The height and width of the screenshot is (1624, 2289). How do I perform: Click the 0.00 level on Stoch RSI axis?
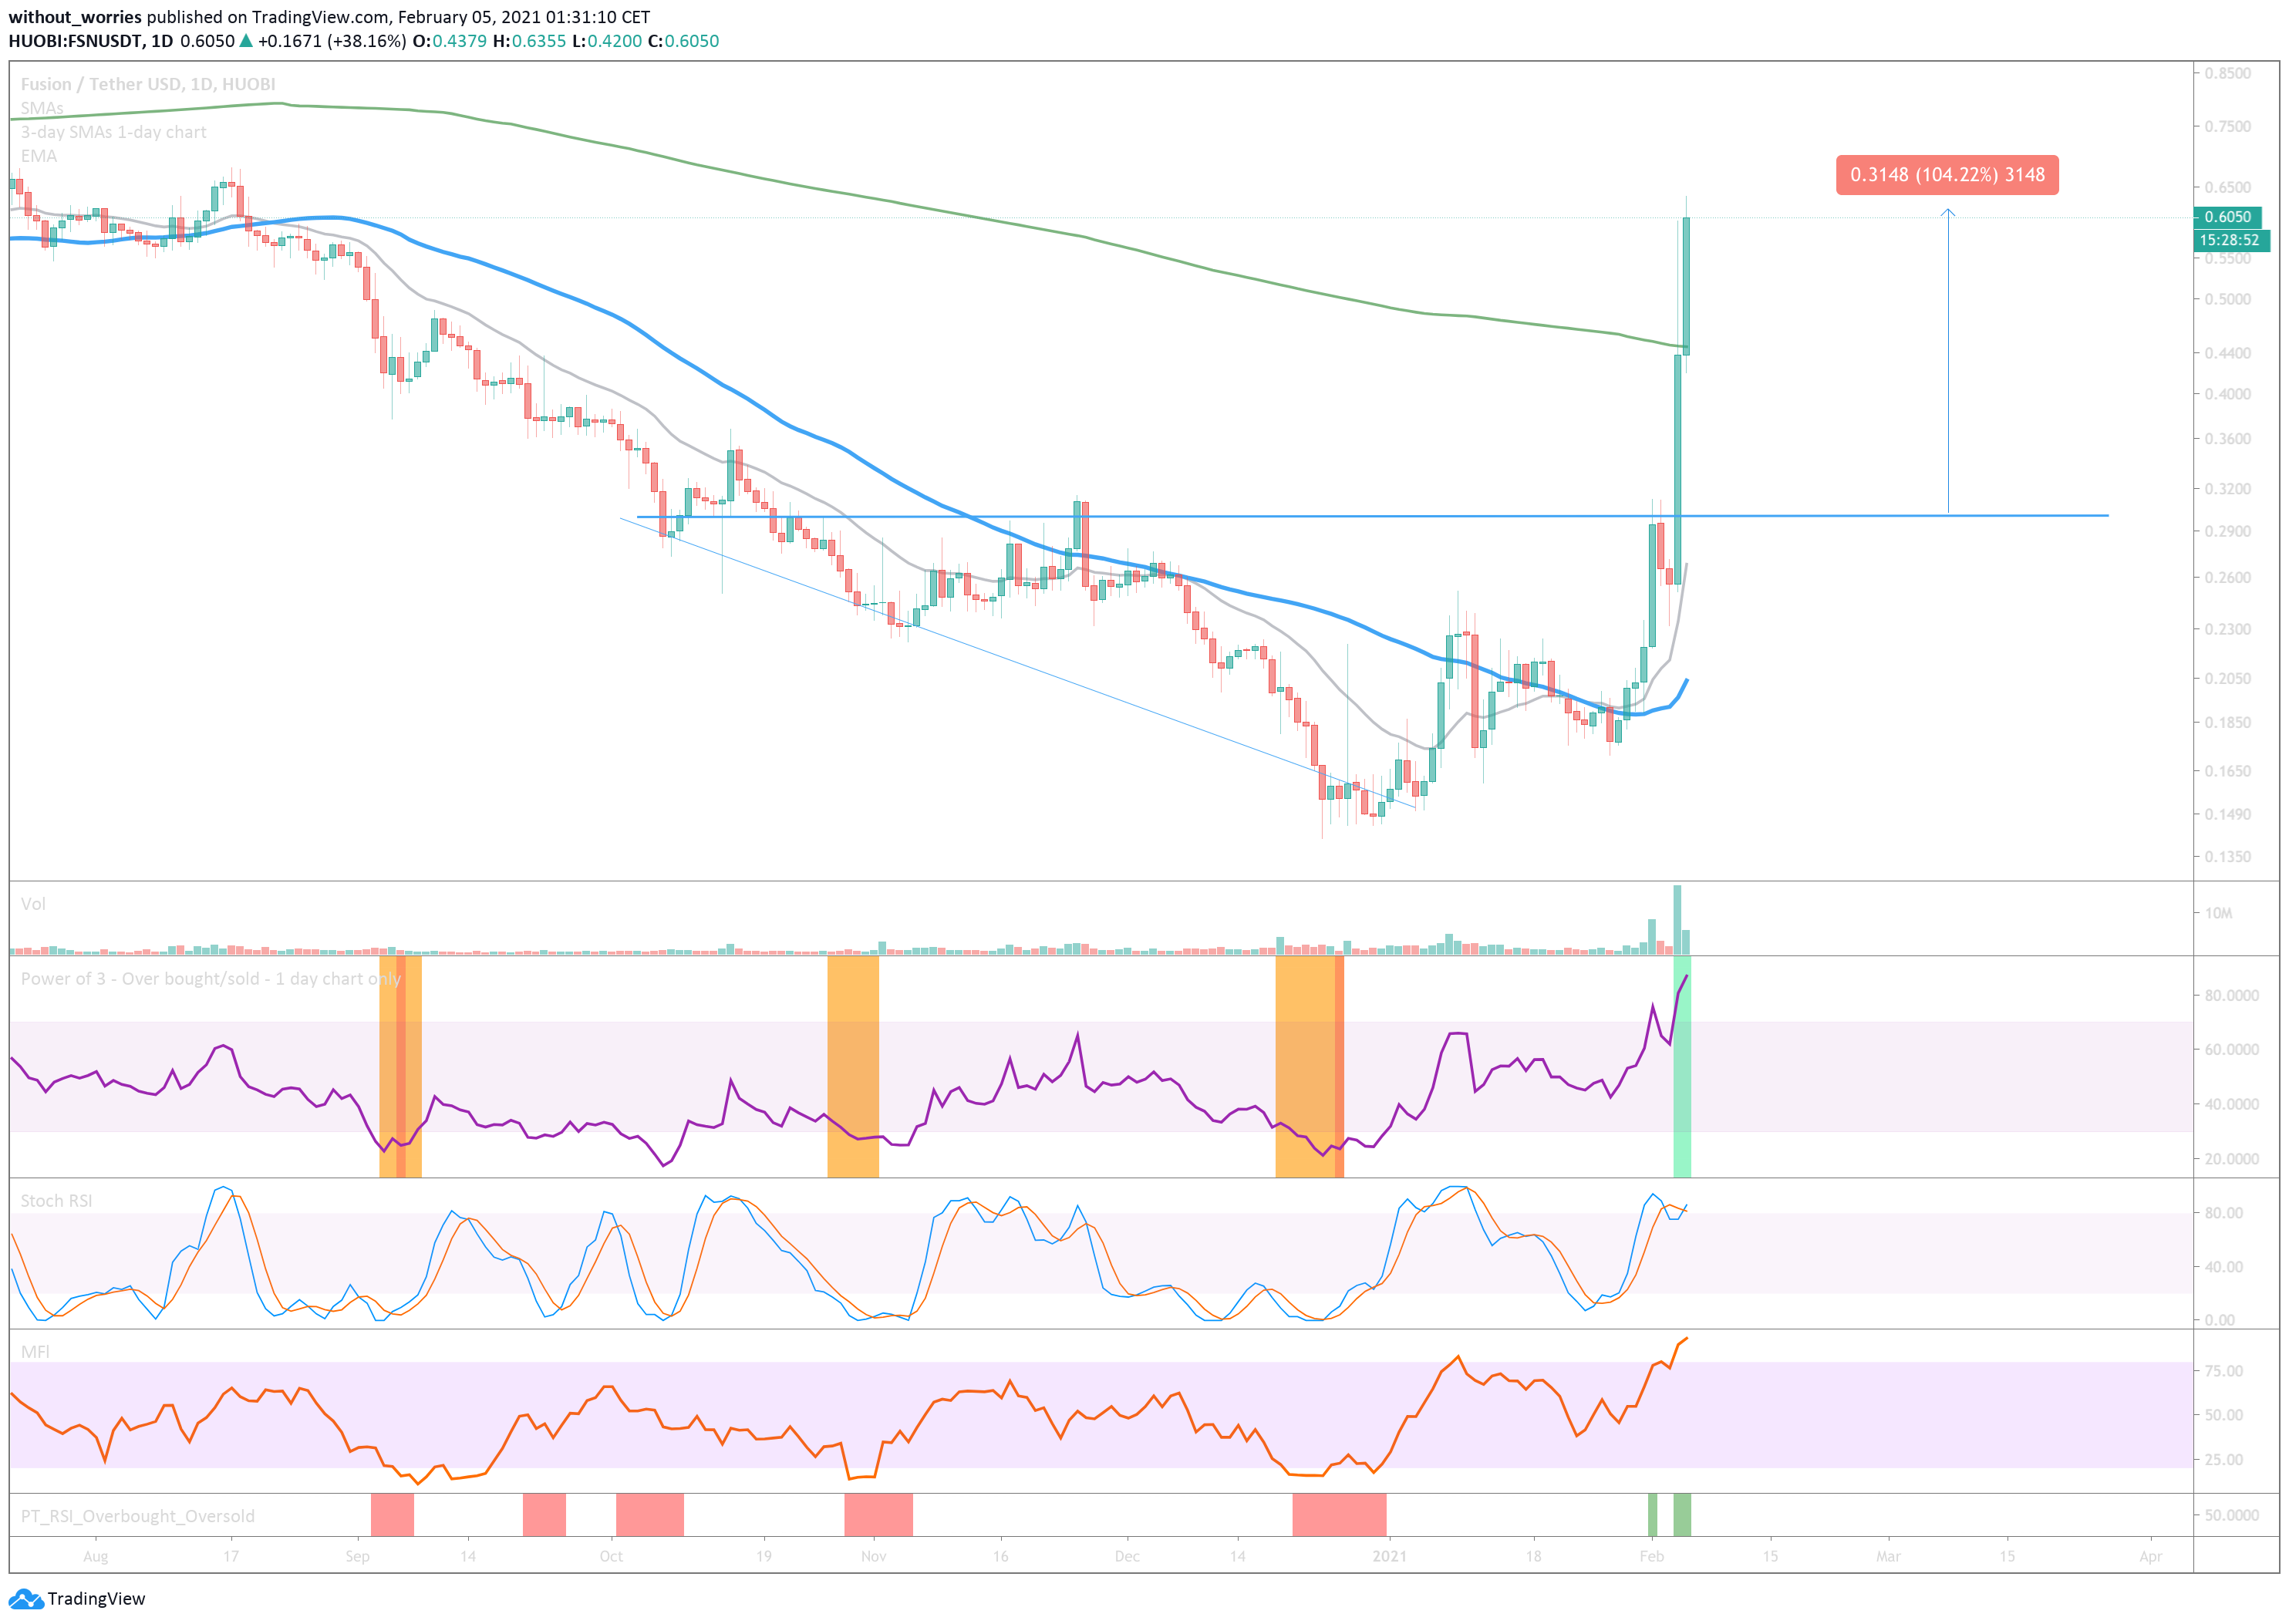(x=2220, y=1320)
